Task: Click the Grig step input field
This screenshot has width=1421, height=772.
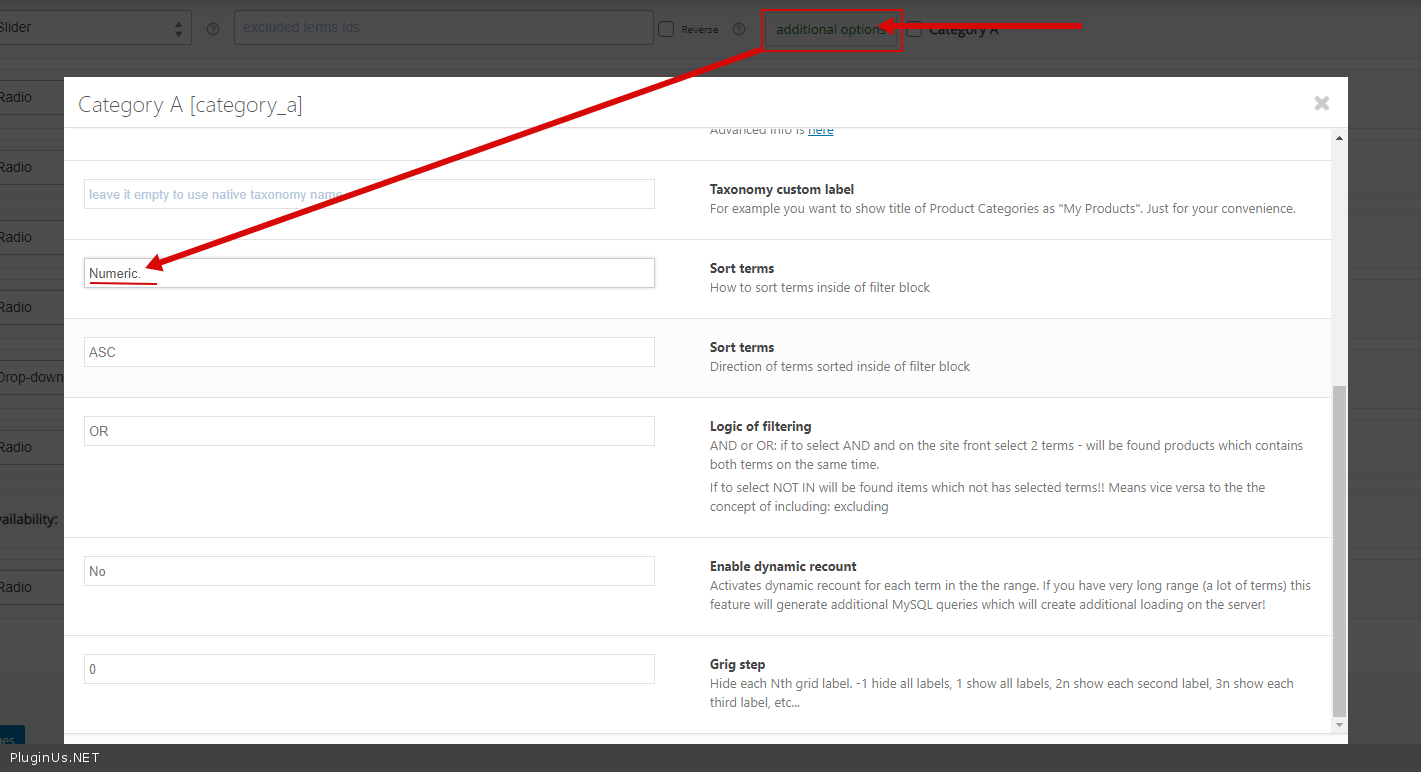Action: pos(369,669)
